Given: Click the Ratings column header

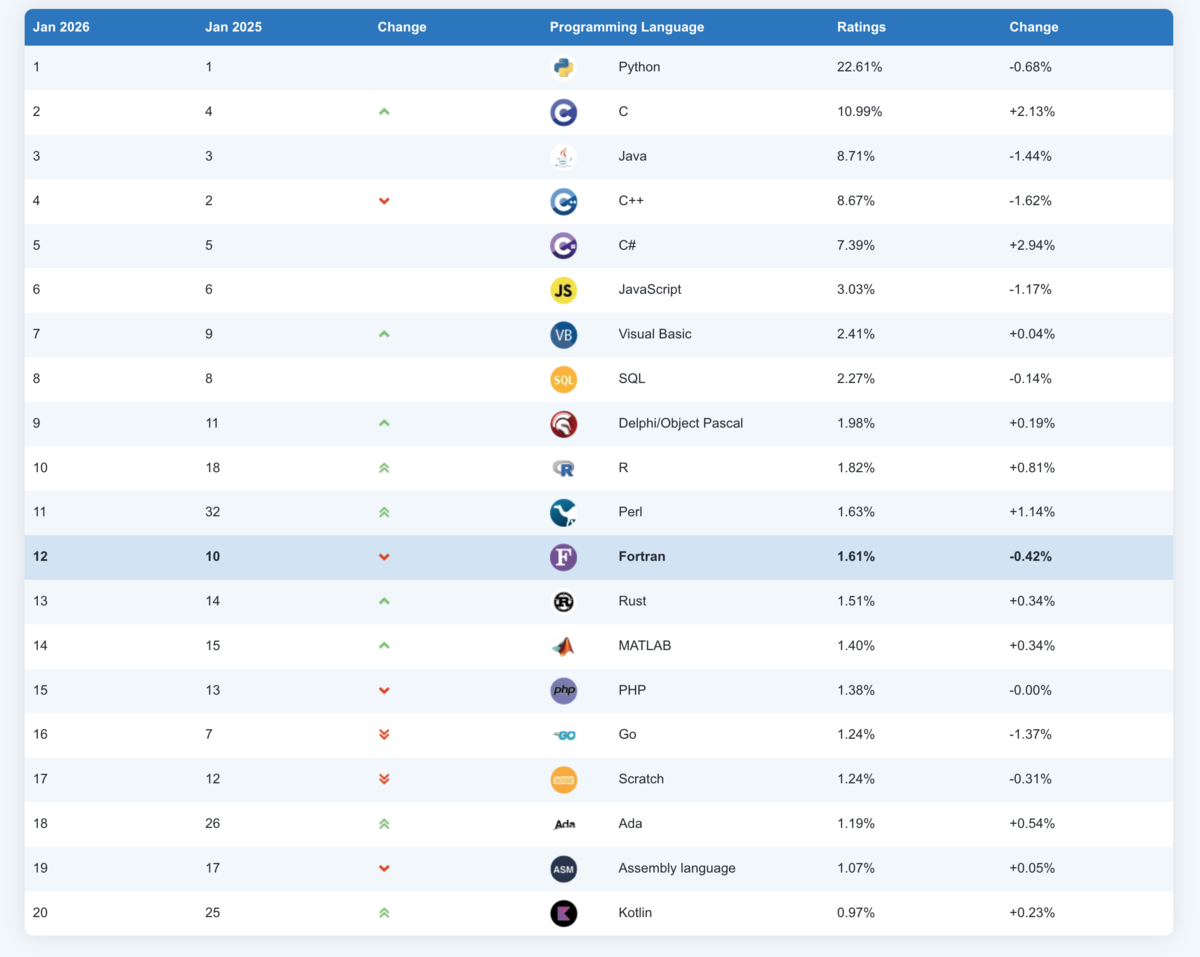Looking at the screenshot, I should click(861, 27).
